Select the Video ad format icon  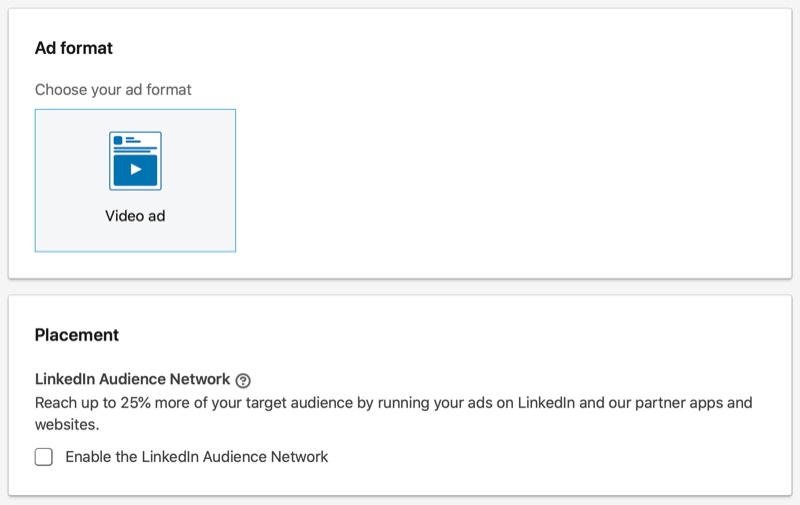pyautogui.click(x=135, y=161)
